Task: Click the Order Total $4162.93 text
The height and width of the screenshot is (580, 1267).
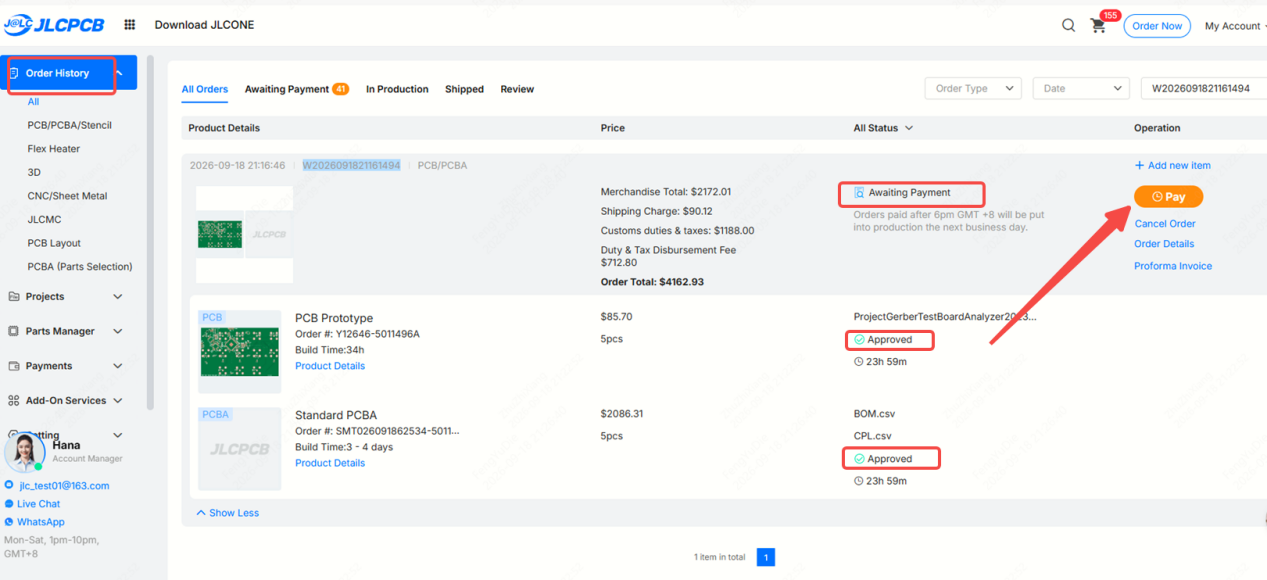Action: point(652,282)
